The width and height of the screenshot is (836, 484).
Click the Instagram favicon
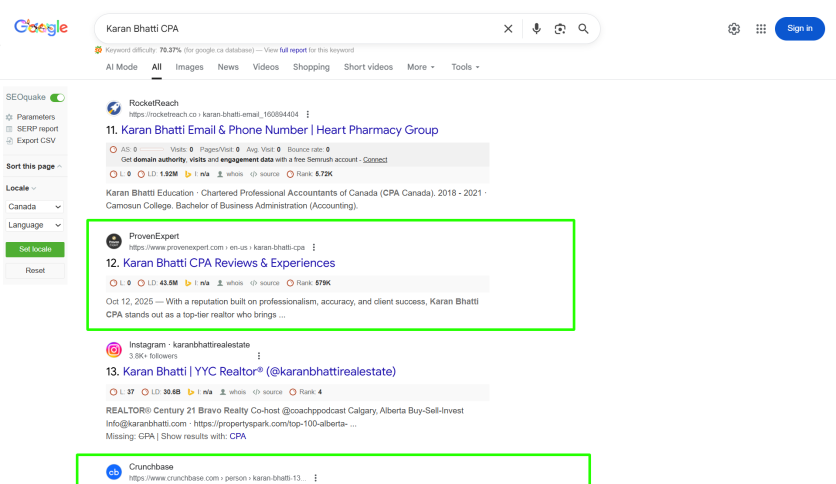(114, 350)
